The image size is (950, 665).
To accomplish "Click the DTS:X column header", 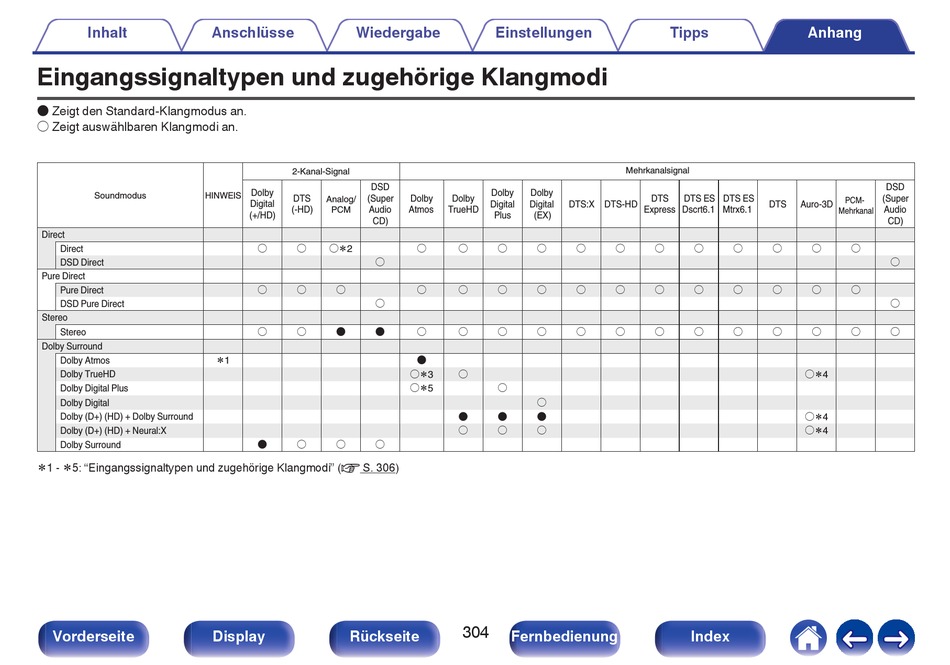I will (581, 204).
